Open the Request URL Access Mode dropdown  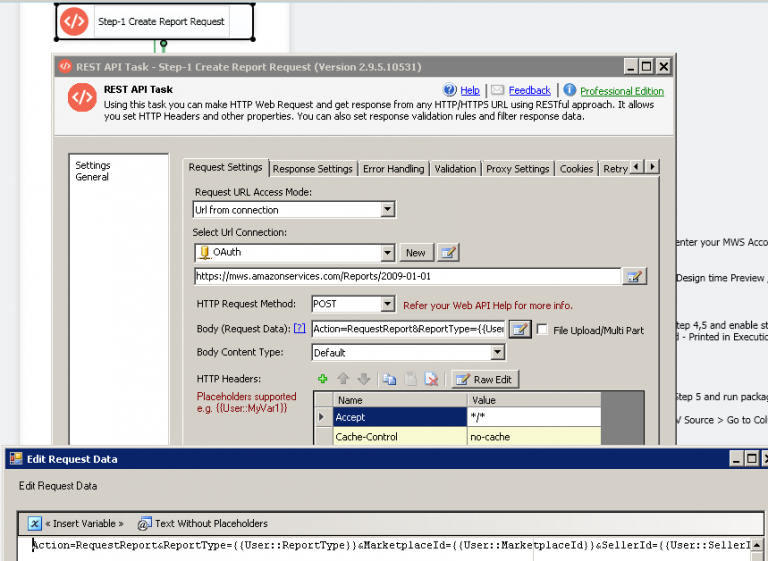pos(387,210)
